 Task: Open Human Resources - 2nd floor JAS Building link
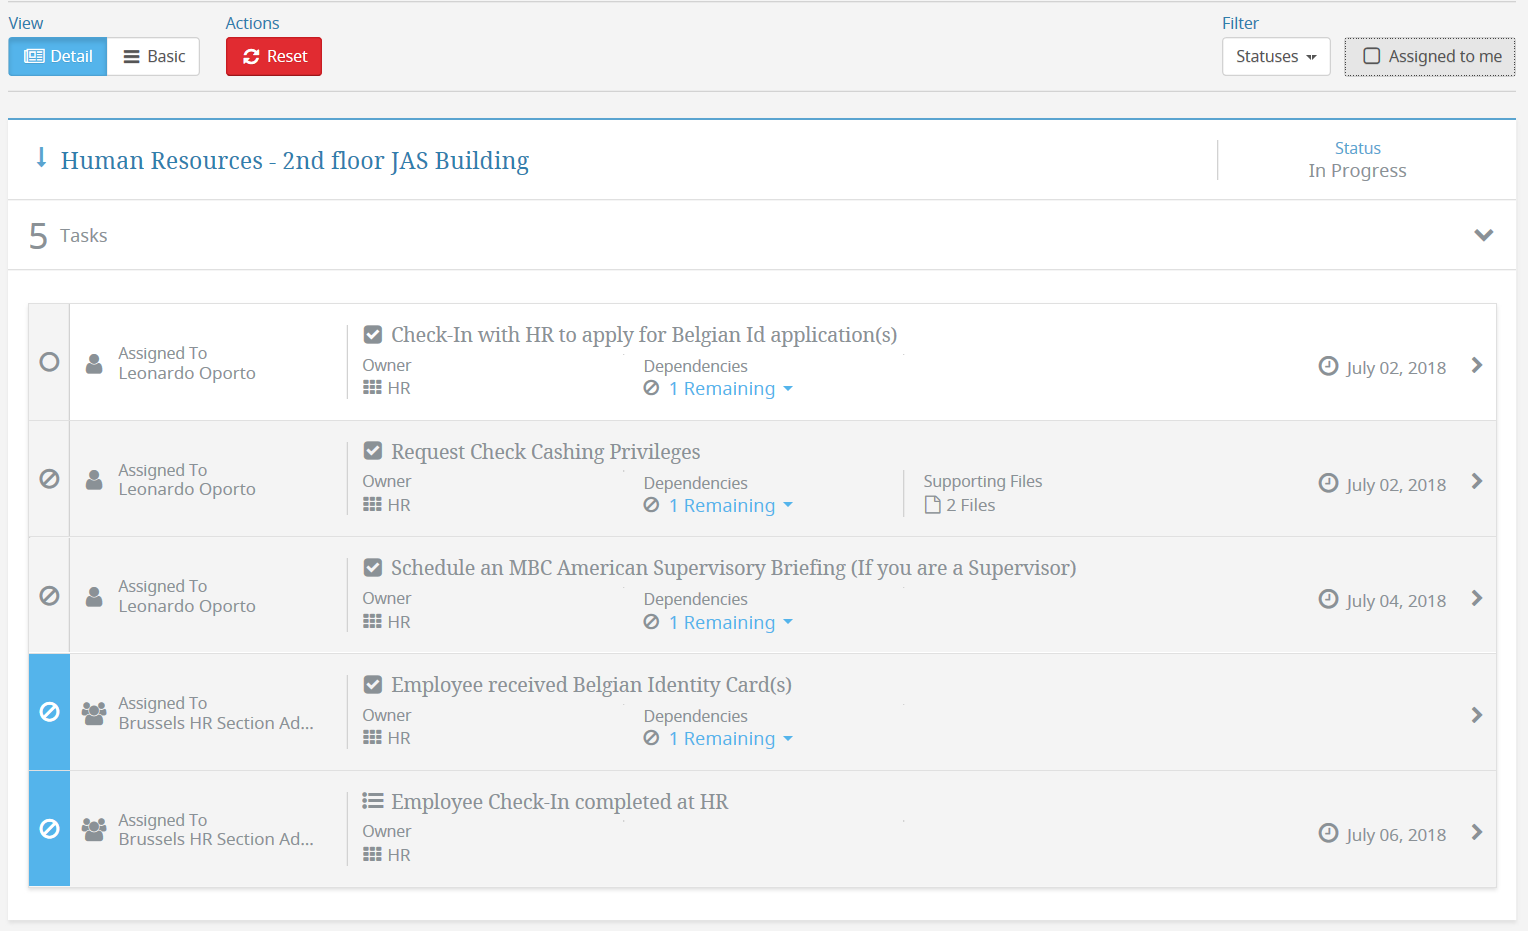coord(295,161)
